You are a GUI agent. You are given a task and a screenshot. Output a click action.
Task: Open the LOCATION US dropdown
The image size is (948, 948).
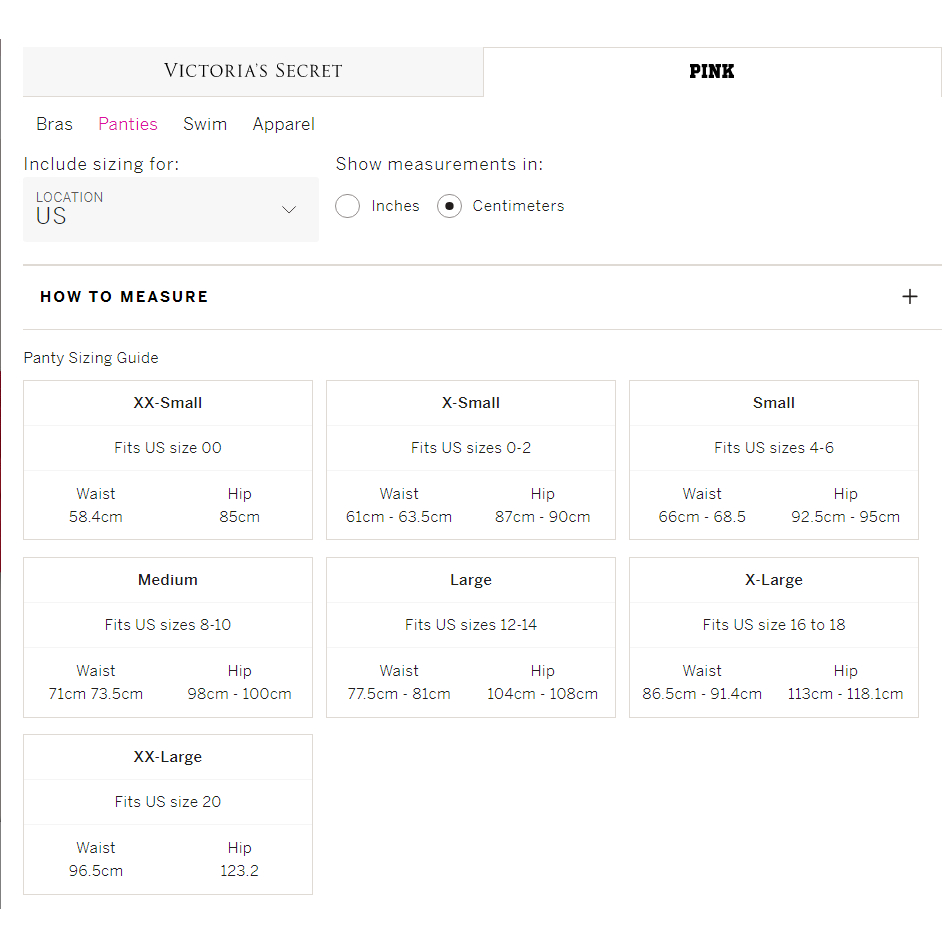point(170,209)
